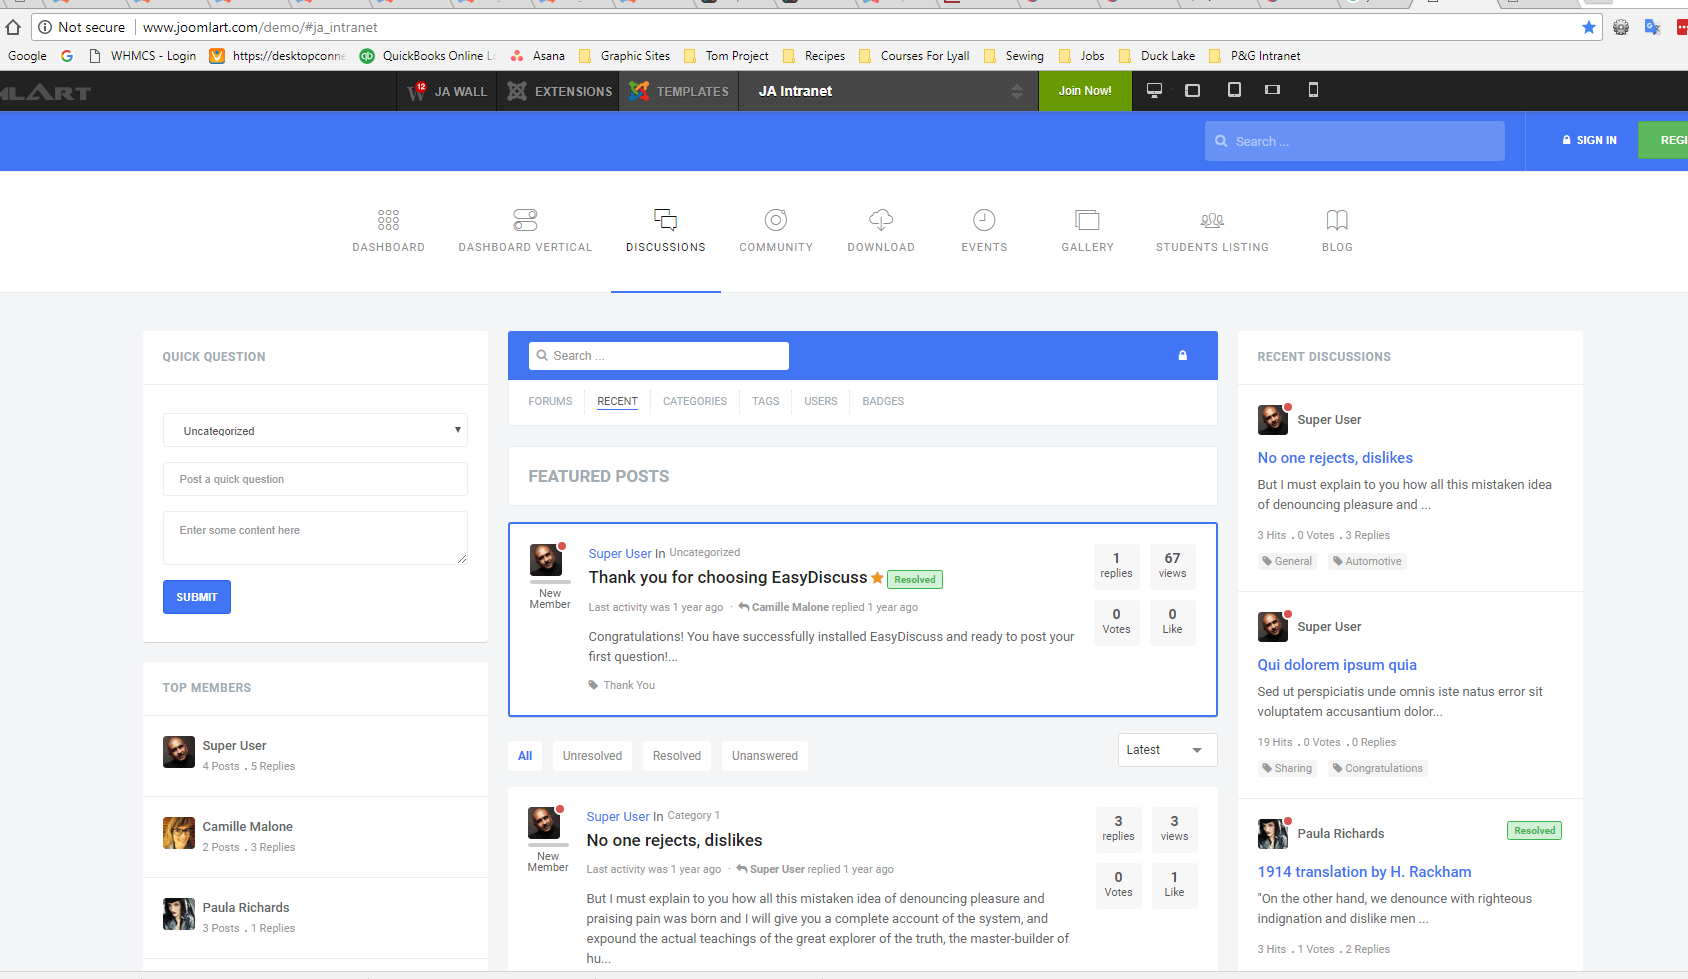Open the TEMPLATES menu item
Screen dimensions: 1688x979
tap(680, 91)
